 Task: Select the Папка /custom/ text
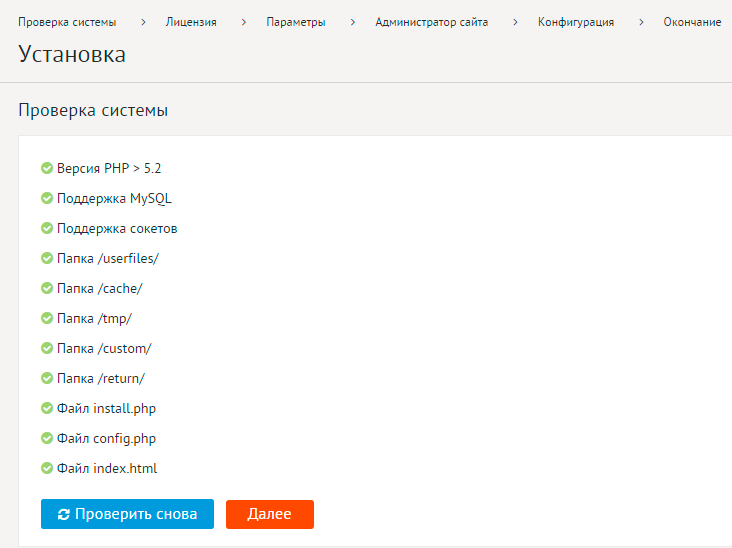[x=104, y=348]
